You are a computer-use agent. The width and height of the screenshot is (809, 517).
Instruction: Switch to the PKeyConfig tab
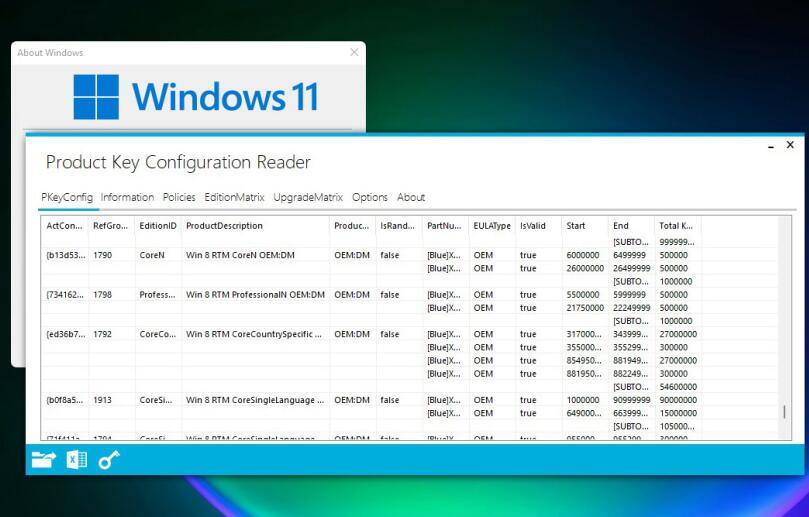tap(67, 197)
